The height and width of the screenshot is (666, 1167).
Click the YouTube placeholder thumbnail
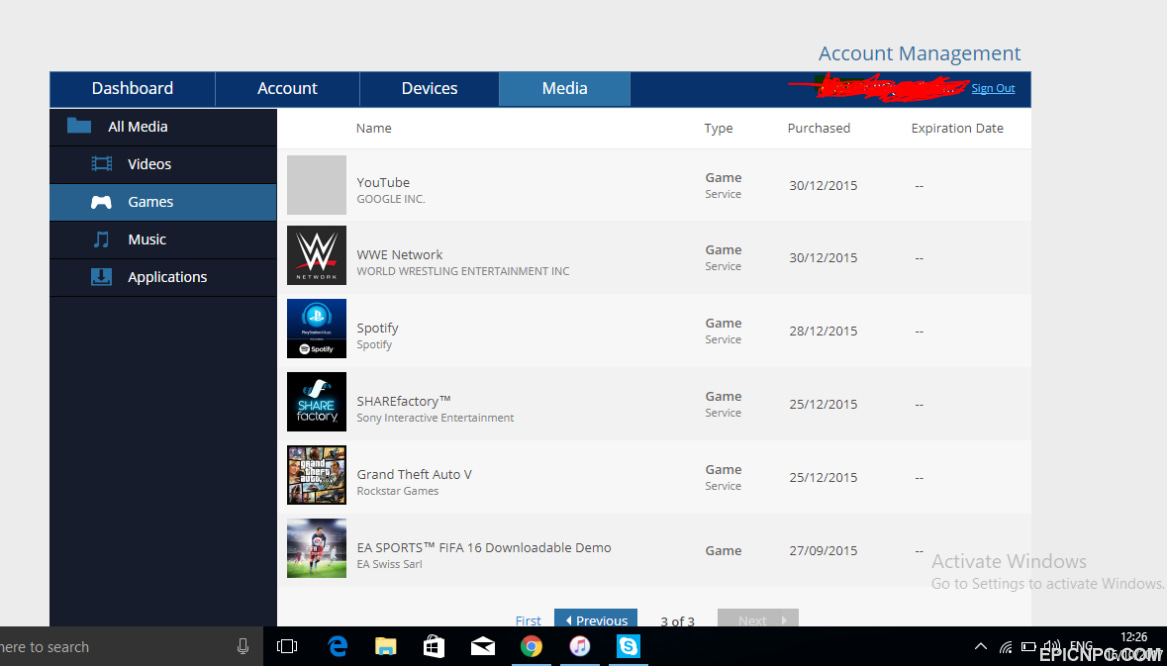(316, 185)
